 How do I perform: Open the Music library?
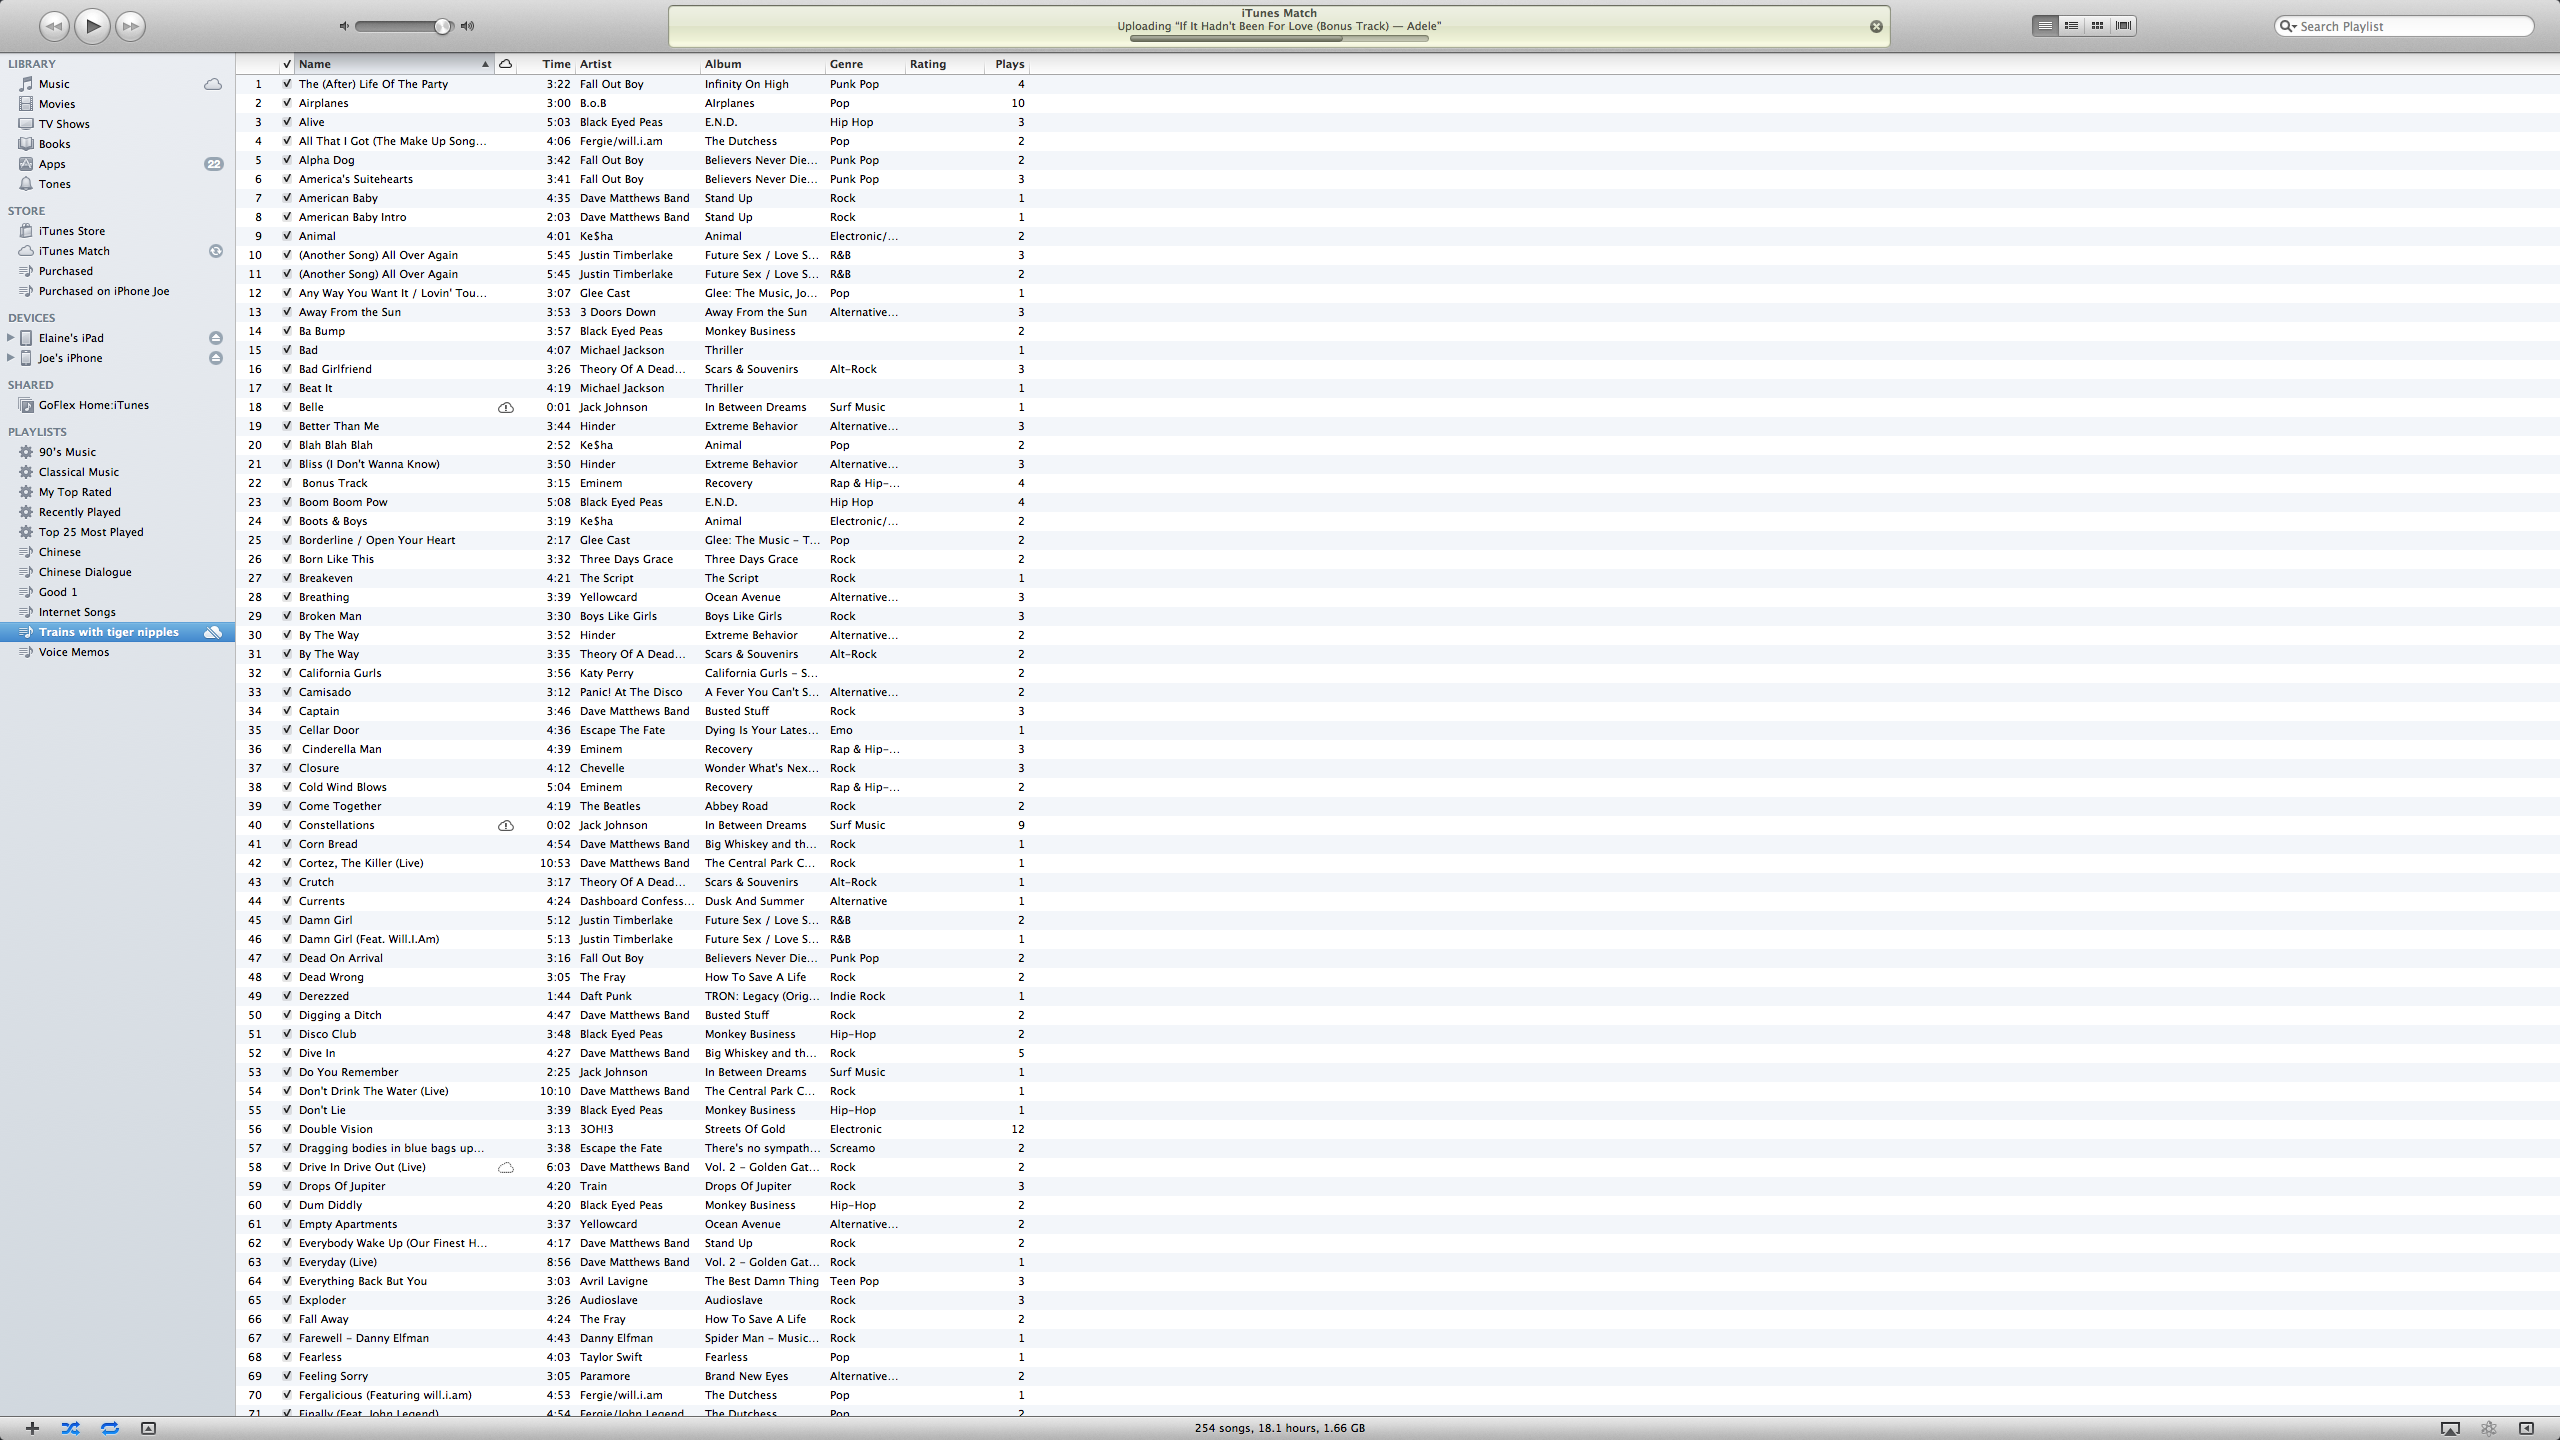click(54, 84)
